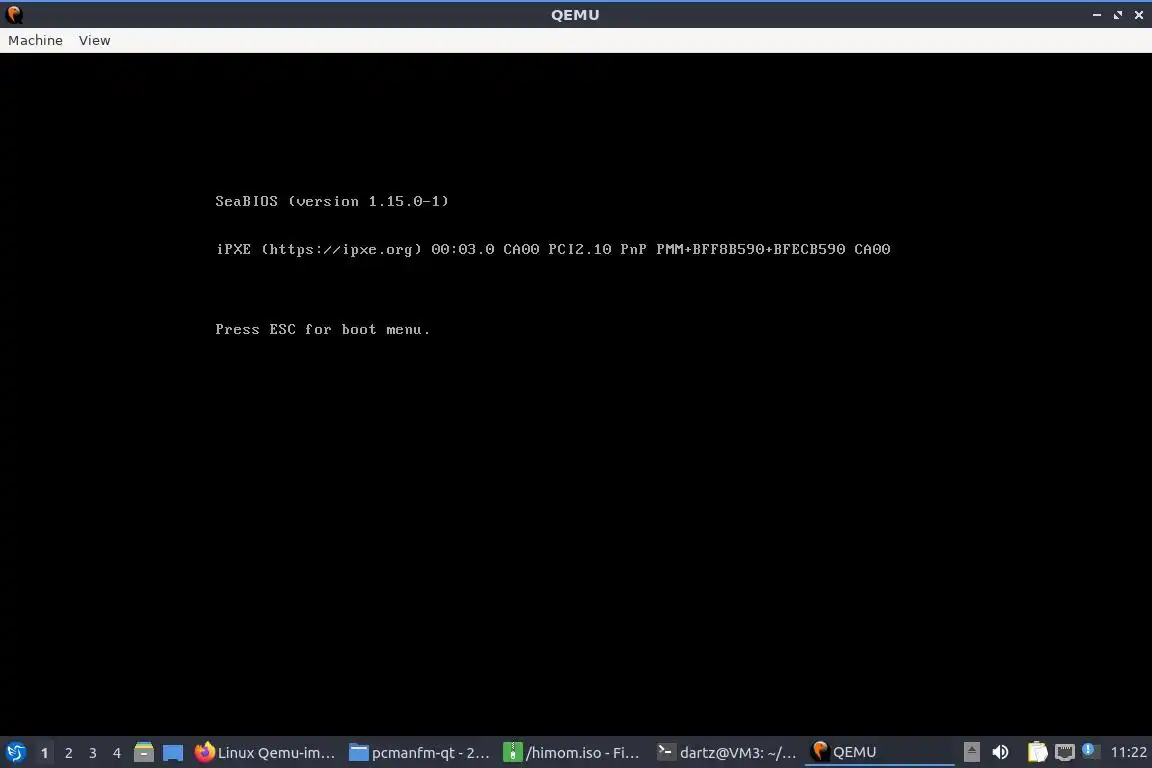This screenshot has width=1152, height=768.
Task: Launch the file manager from the panel
Action: tap(144, 752)
